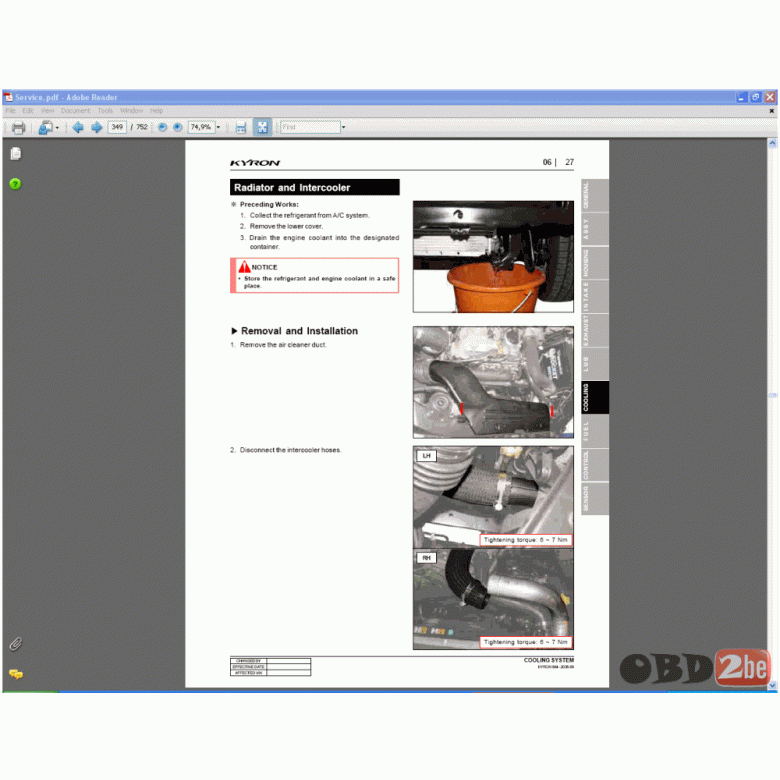The height and width of the screenshot is (780, 780).
Task: Click 'Collect the refrigerant from A/C system' line
Action: [x=309, y=215]
